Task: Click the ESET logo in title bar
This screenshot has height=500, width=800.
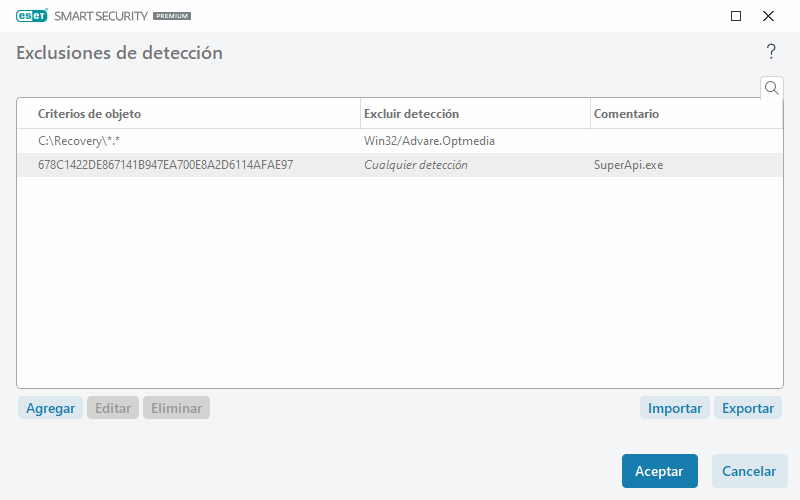Action: pos(32,16)
